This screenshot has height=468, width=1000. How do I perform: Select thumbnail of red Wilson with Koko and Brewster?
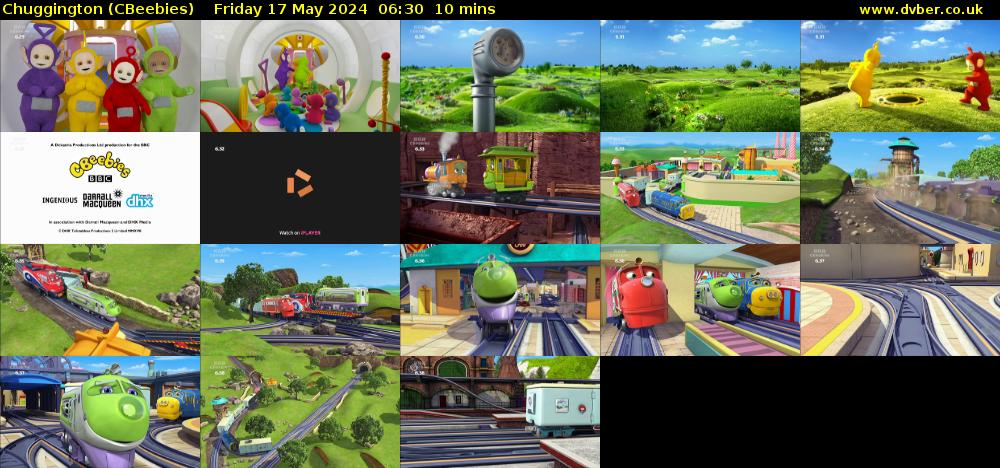coord(700,300)
